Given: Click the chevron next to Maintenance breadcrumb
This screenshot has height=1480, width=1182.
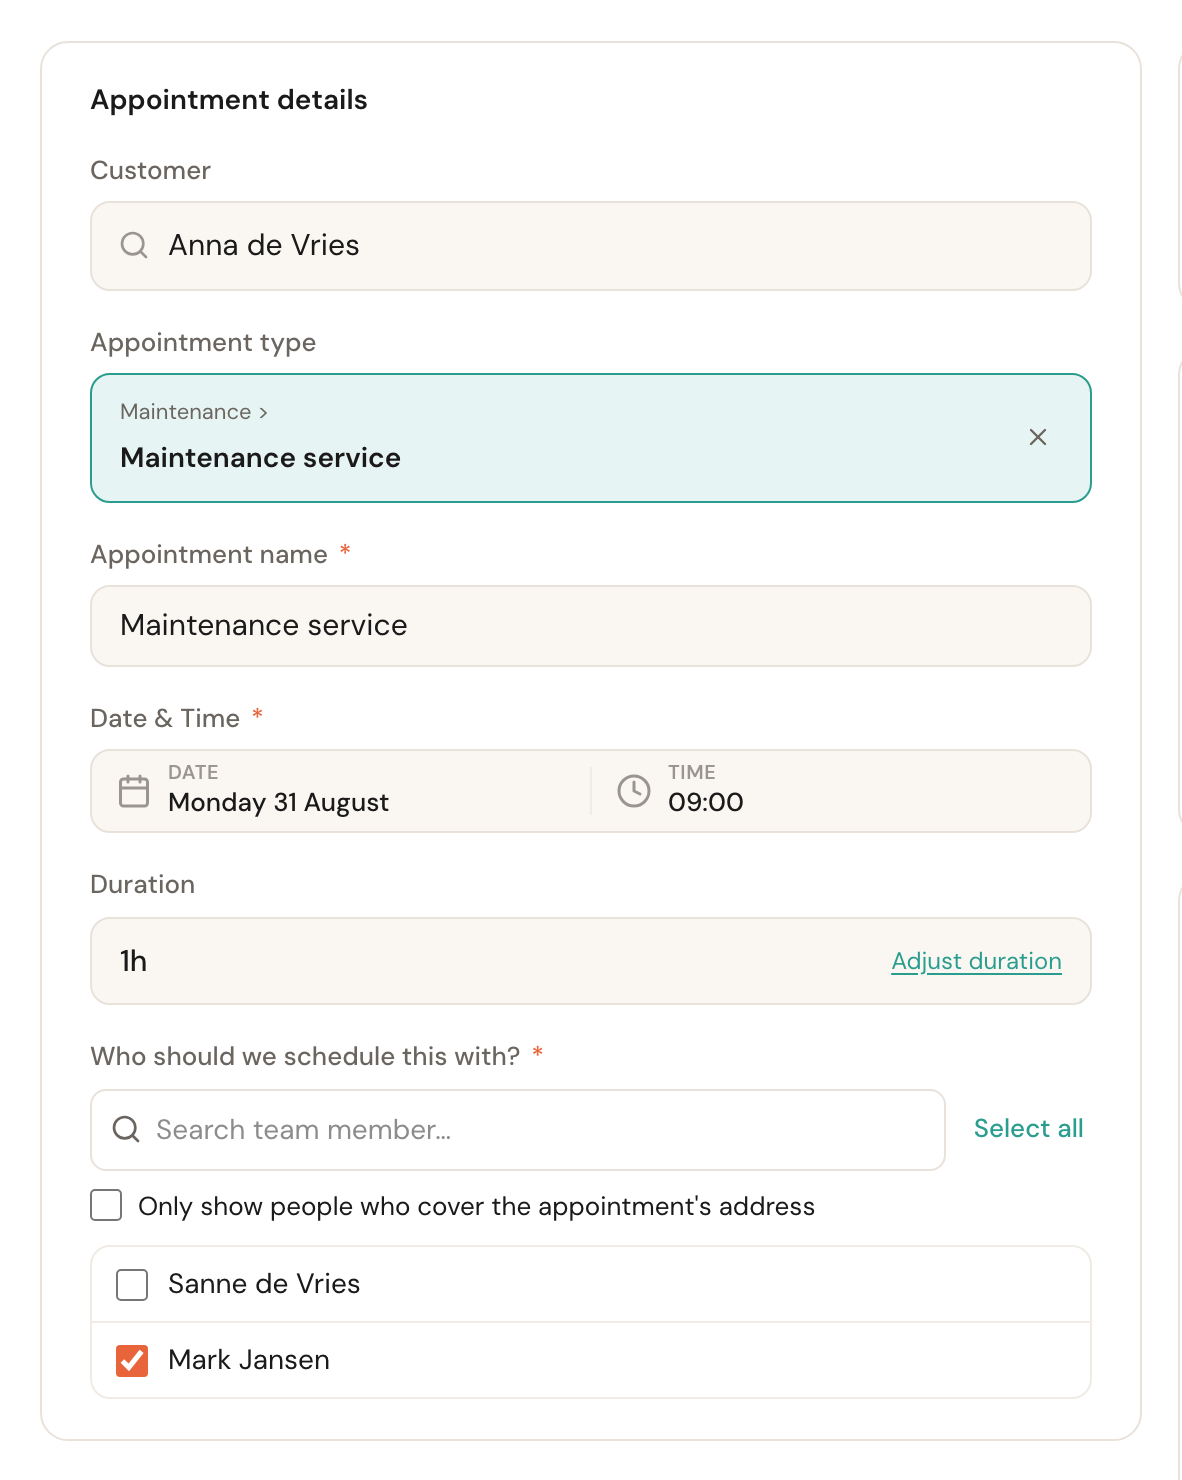Looking at the screenshot, I should pyautogui.click(x=263, y=412).
